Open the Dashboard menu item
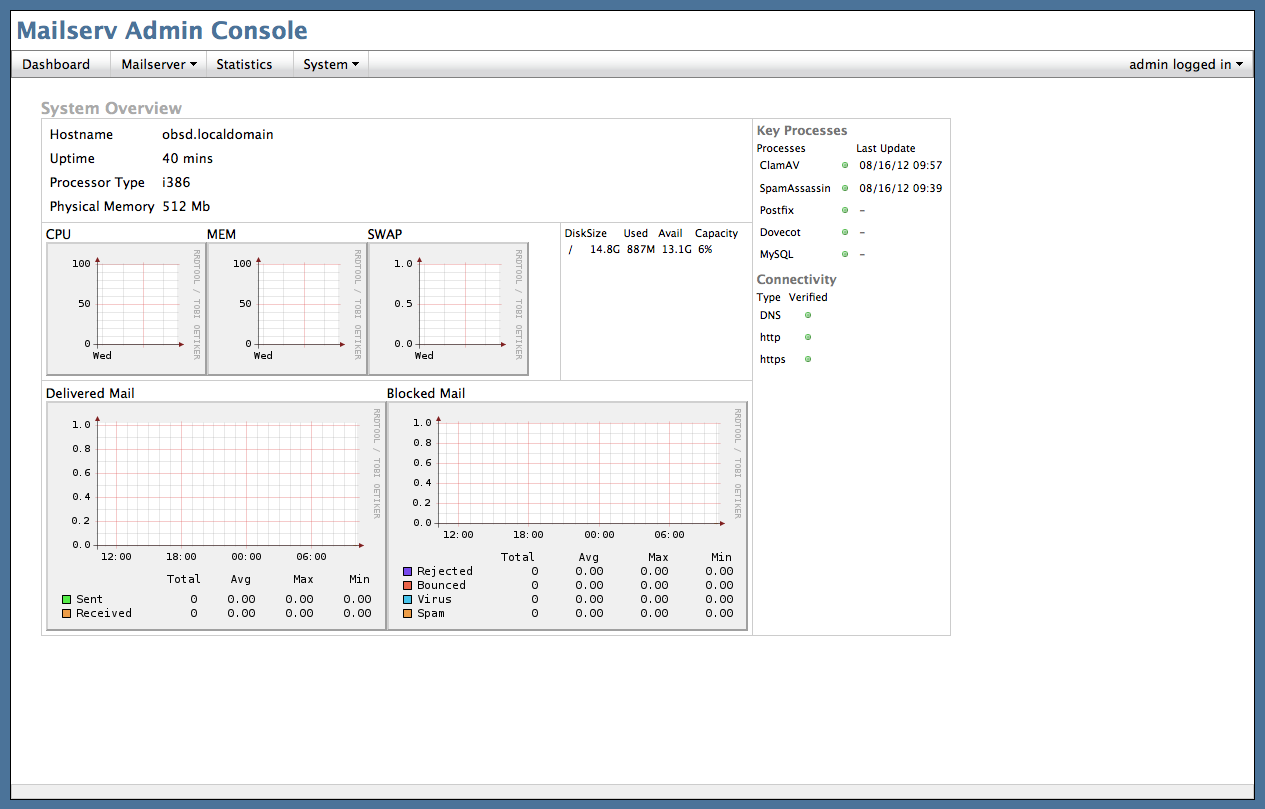 pos(56,64)
